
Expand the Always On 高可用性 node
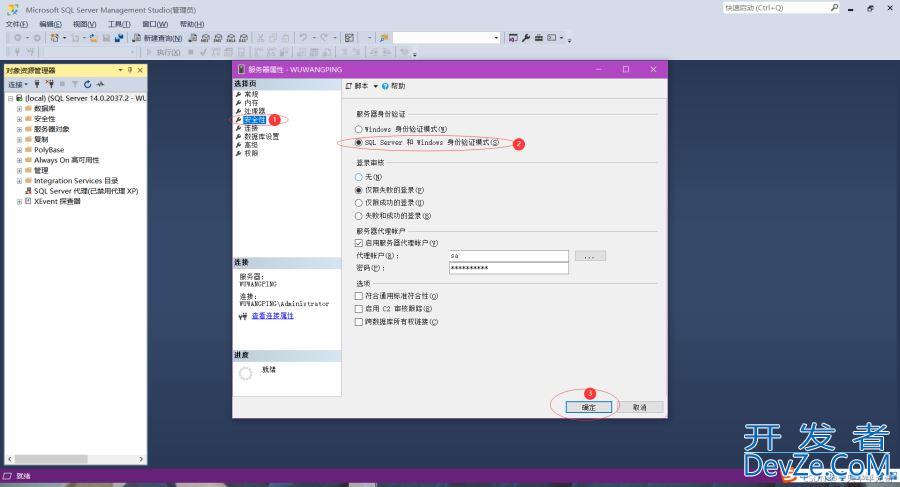click(19, 160)
